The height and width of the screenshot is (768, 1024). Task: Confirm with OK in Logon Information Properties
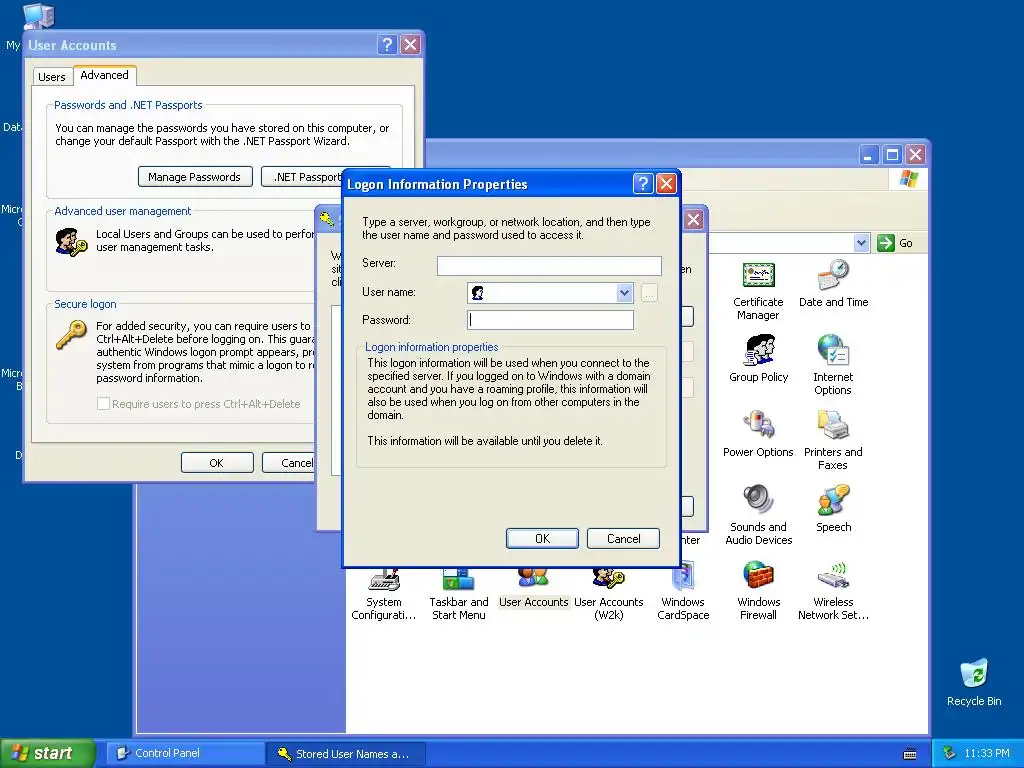[x=542, y=539]
